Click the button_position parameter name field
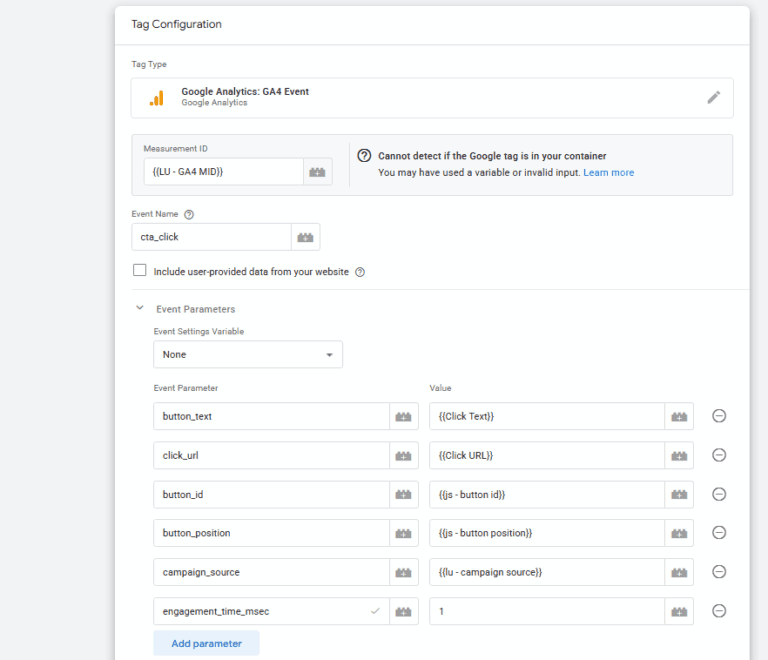768x660 pixels. point(271,533)
